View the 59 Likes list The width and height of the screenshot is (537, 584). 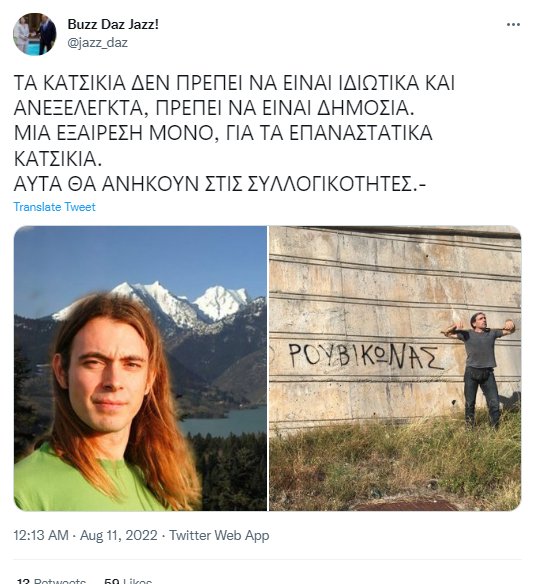128,580
